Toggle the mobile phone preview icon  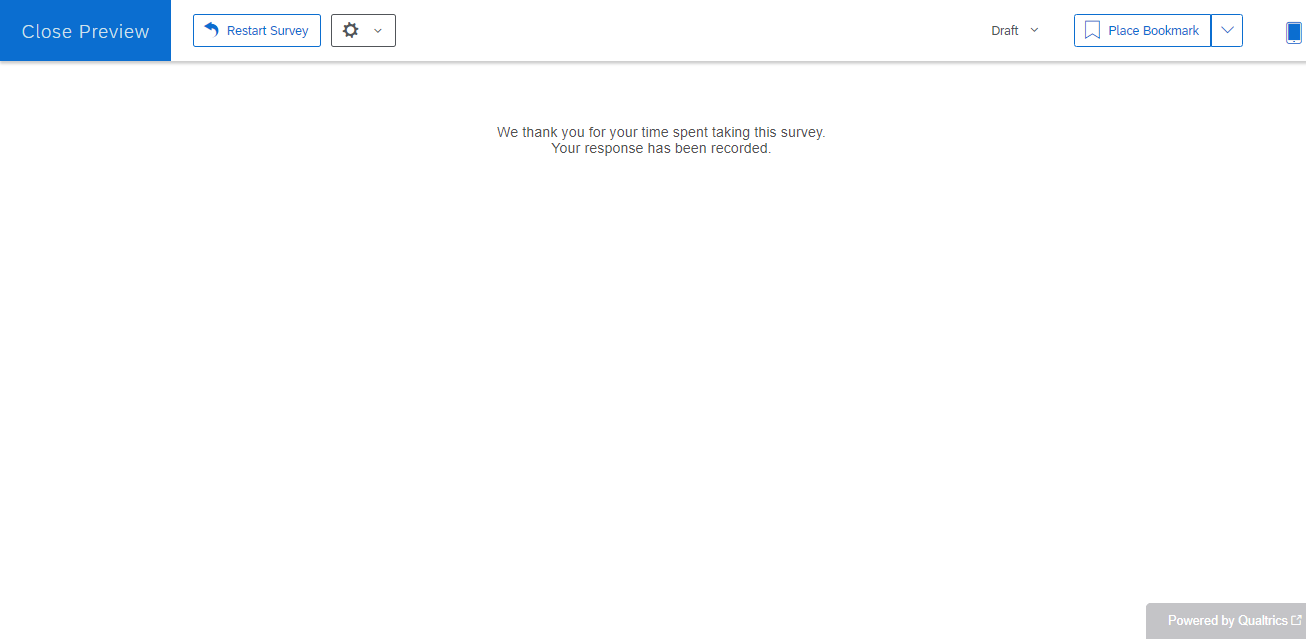point(1294,32)
